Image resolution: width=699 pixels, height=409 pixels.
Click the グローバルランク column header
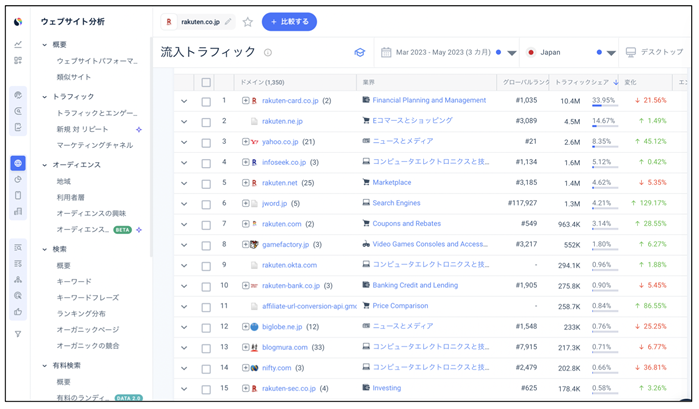526,83
